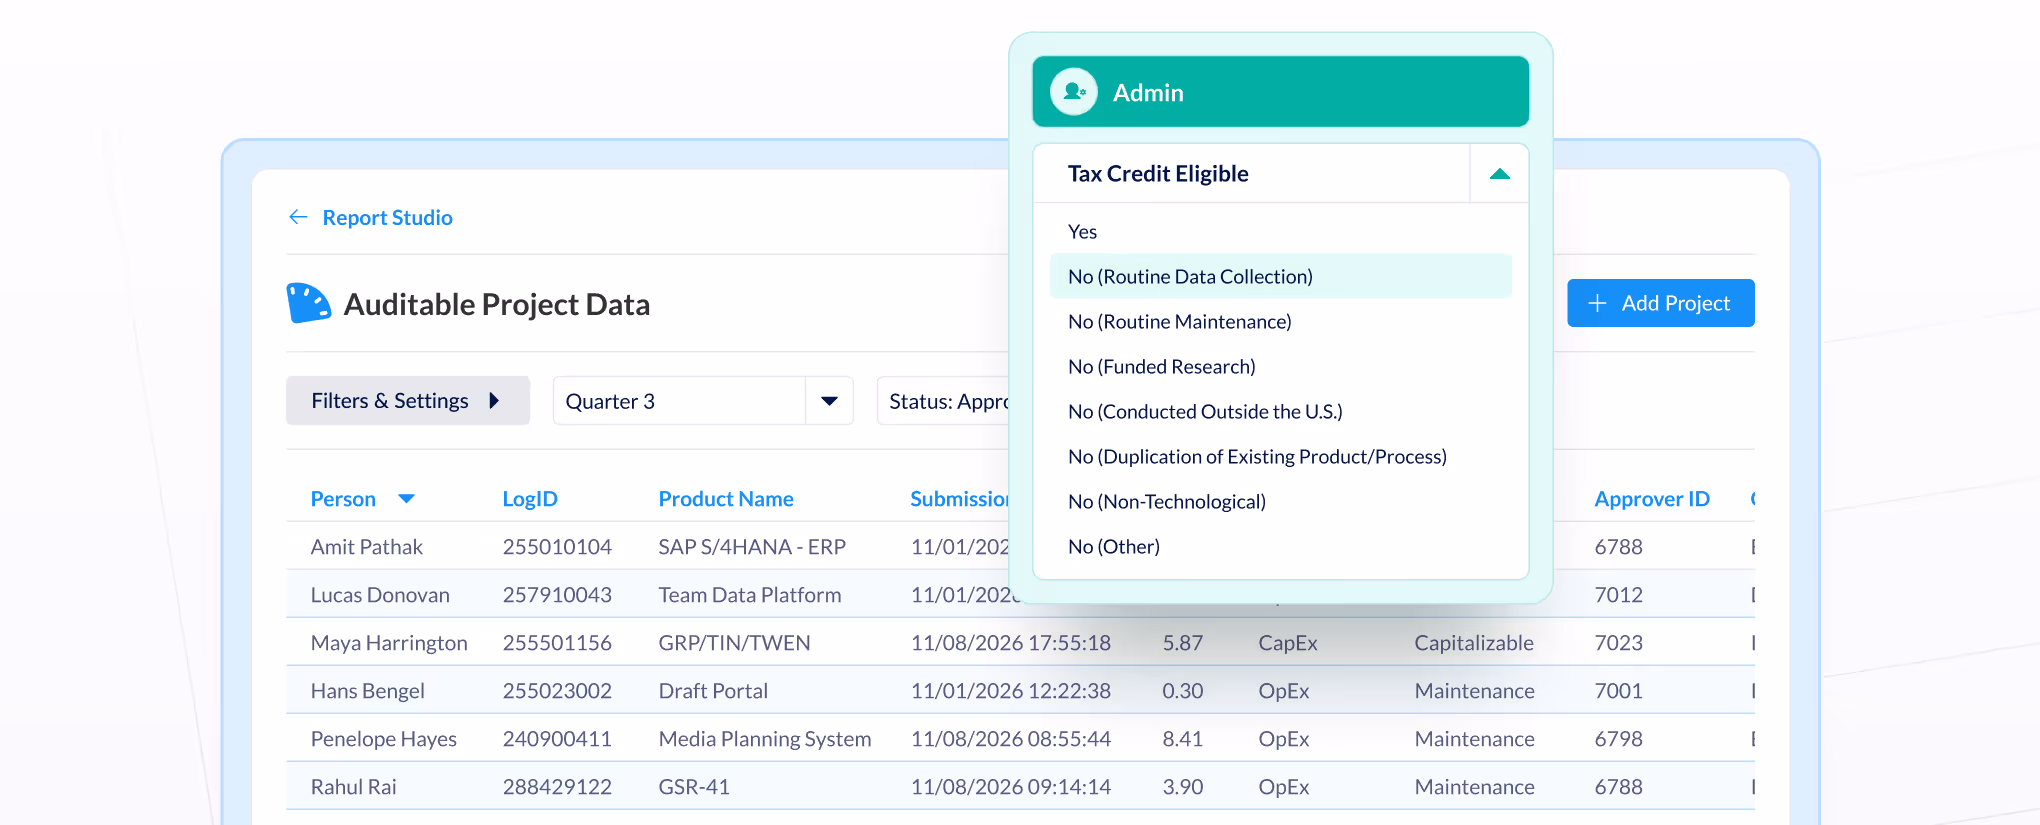This screenshot has width=2040, height=825.
Task: Select No (Duplication of Existing Product/Process)
Action: point(1257,457)
